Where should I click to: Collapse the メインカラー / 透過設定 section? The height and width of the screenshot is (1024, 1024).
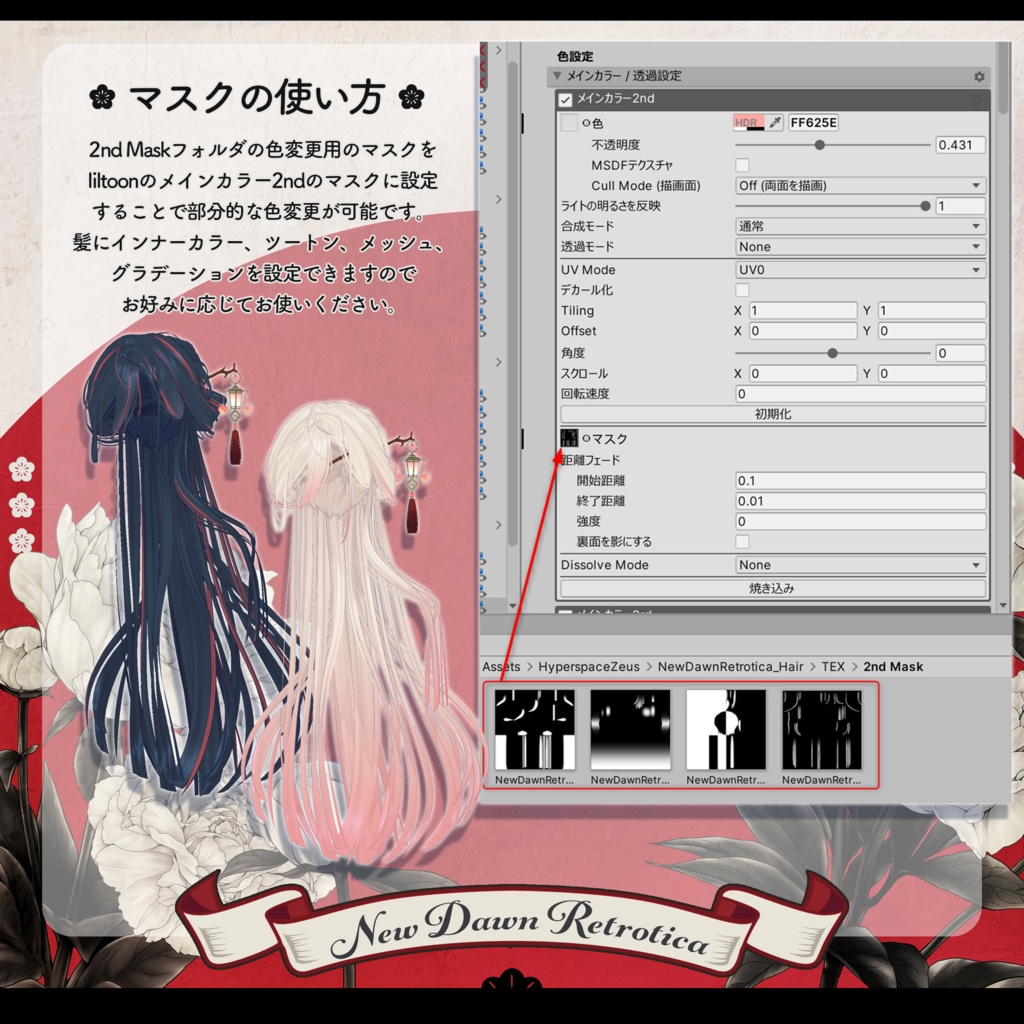[x=557, y=76]
